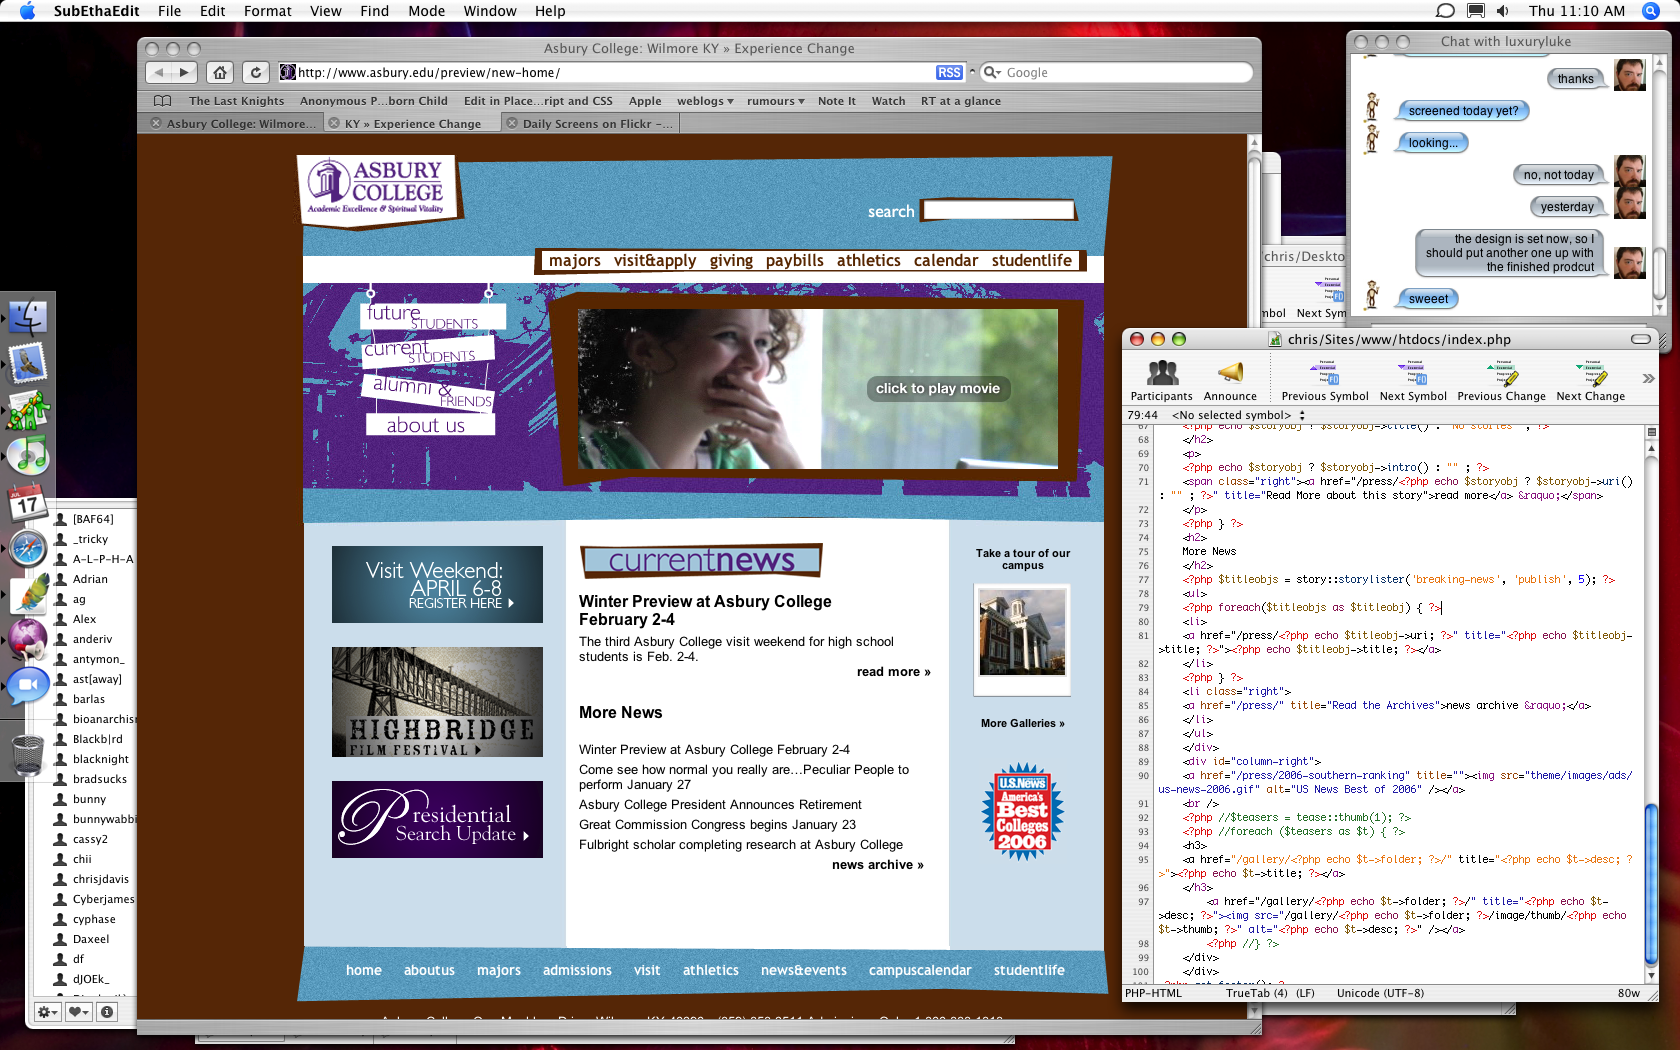This screenshot has height=1050, width=1680.
Task: Open the Find menu
Action: pyautogui.click(x=375, y=11)
